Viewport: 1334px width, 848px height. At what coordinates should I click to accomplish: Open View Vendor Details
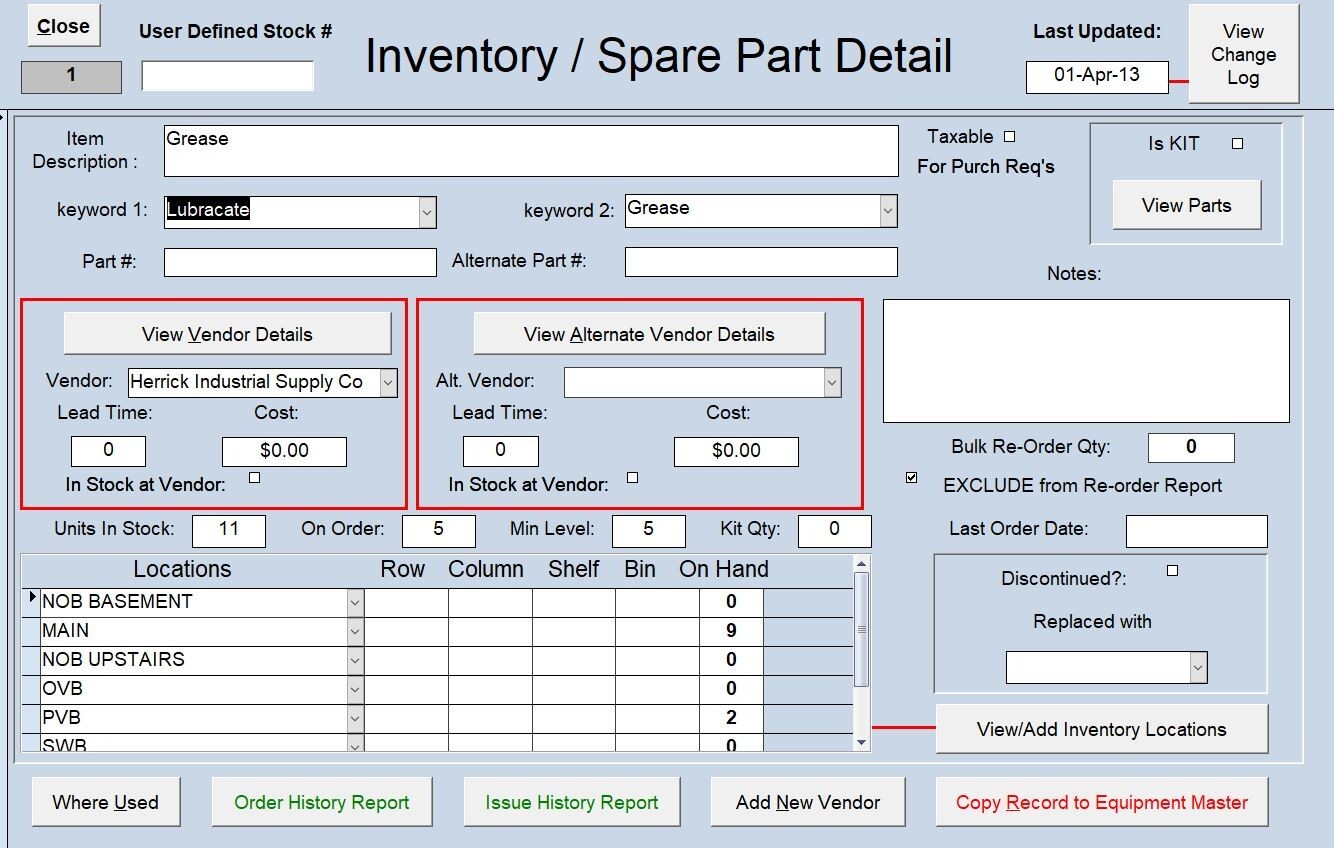[x=227, y=333]
